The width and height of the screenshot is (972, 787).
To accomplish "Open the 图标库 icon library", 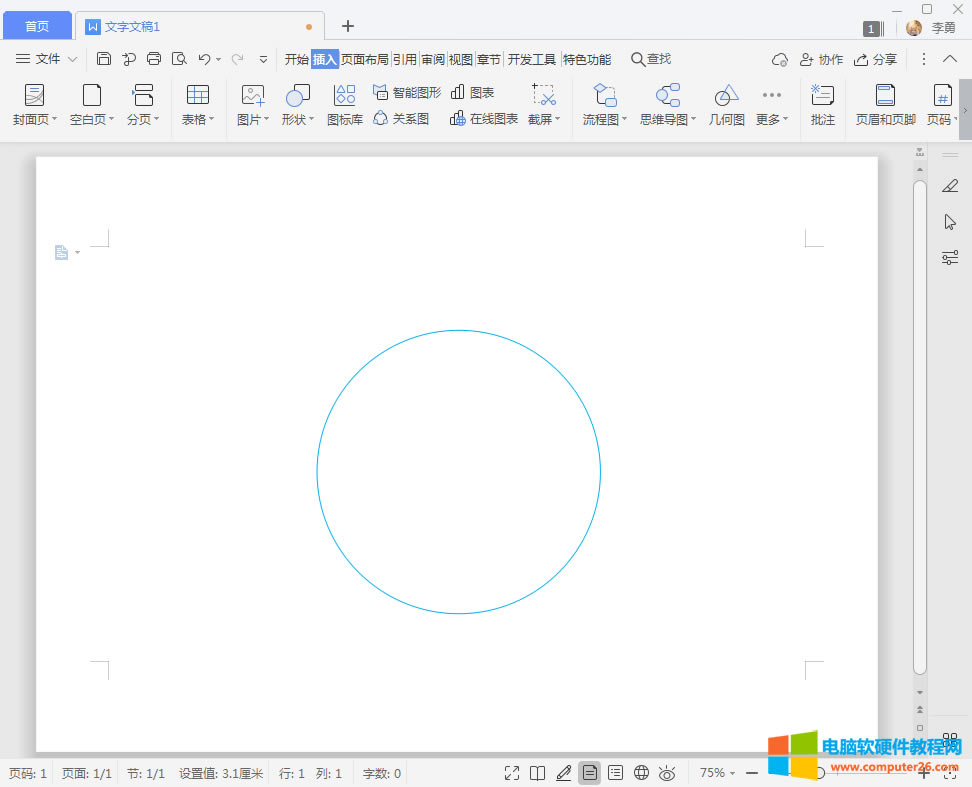I will tap(345, 105).
